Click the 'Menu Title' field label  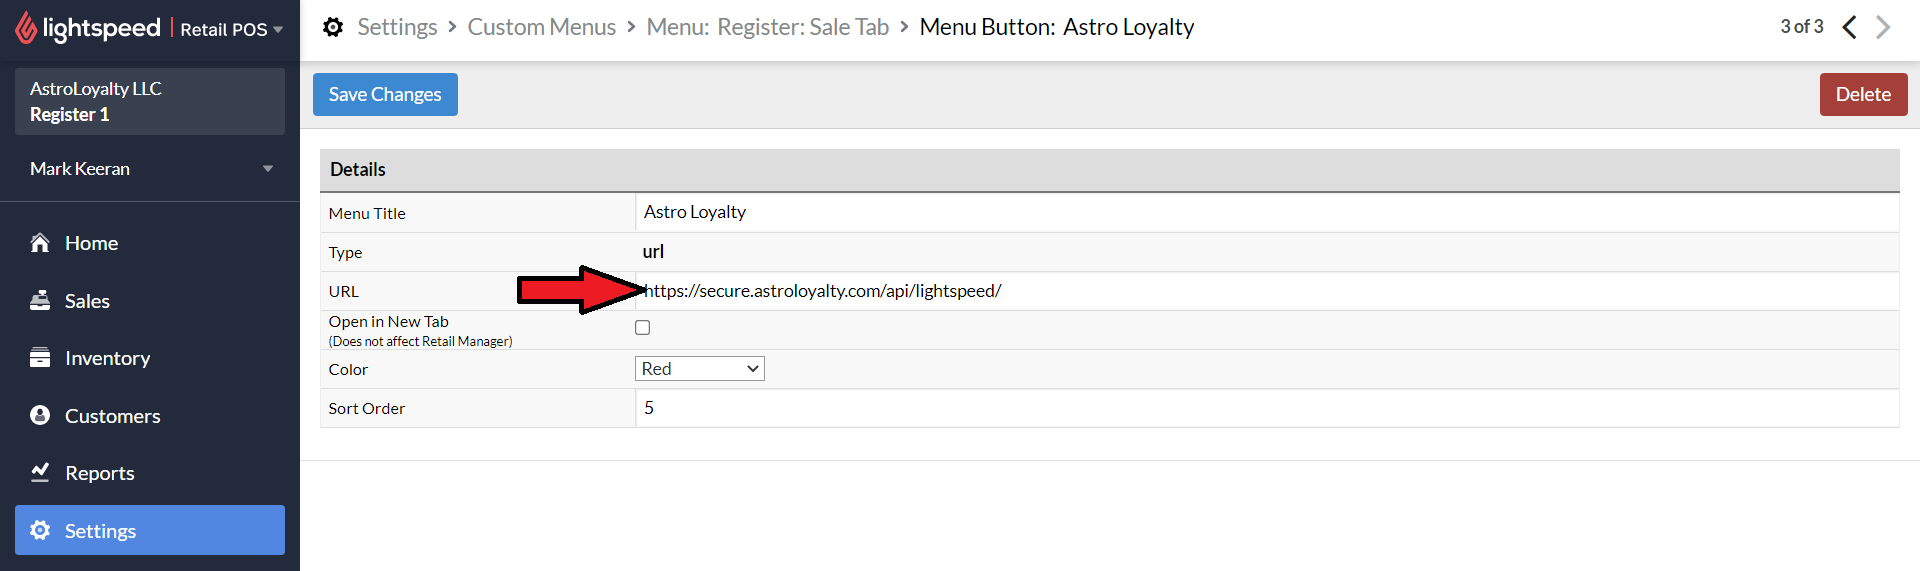(x=367, y=213)
